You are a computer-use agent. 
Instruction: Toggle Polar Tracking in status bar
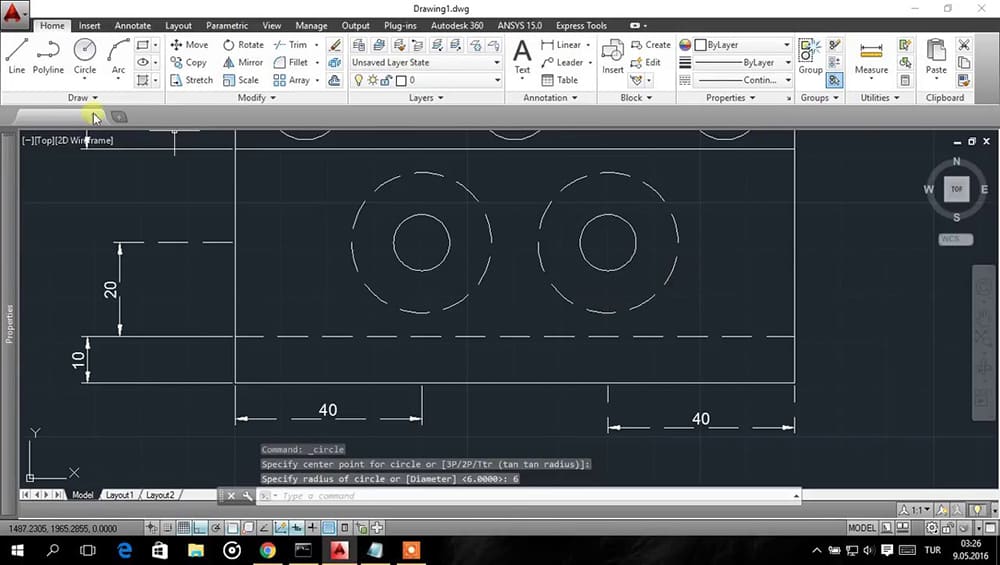pyautogui.click(x=216, y=527)
